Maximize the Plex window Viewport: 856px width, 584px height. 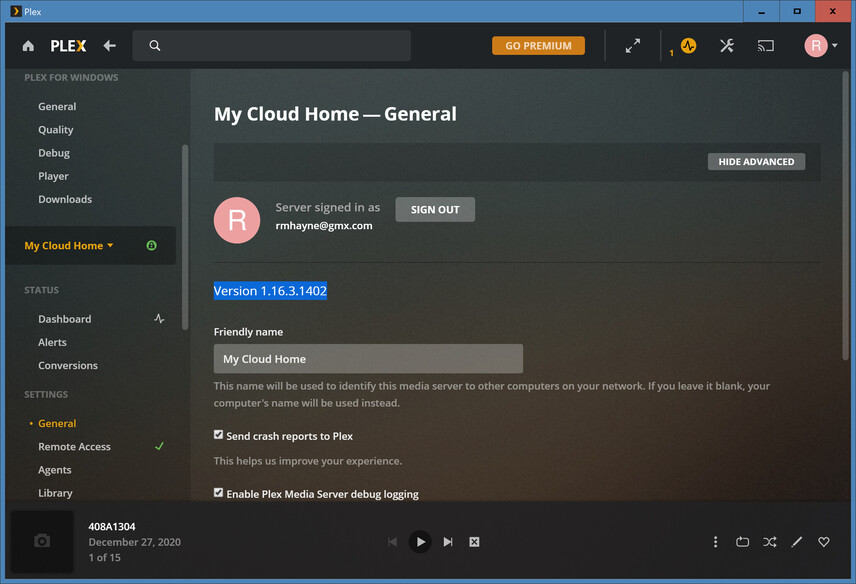point(797,11)
